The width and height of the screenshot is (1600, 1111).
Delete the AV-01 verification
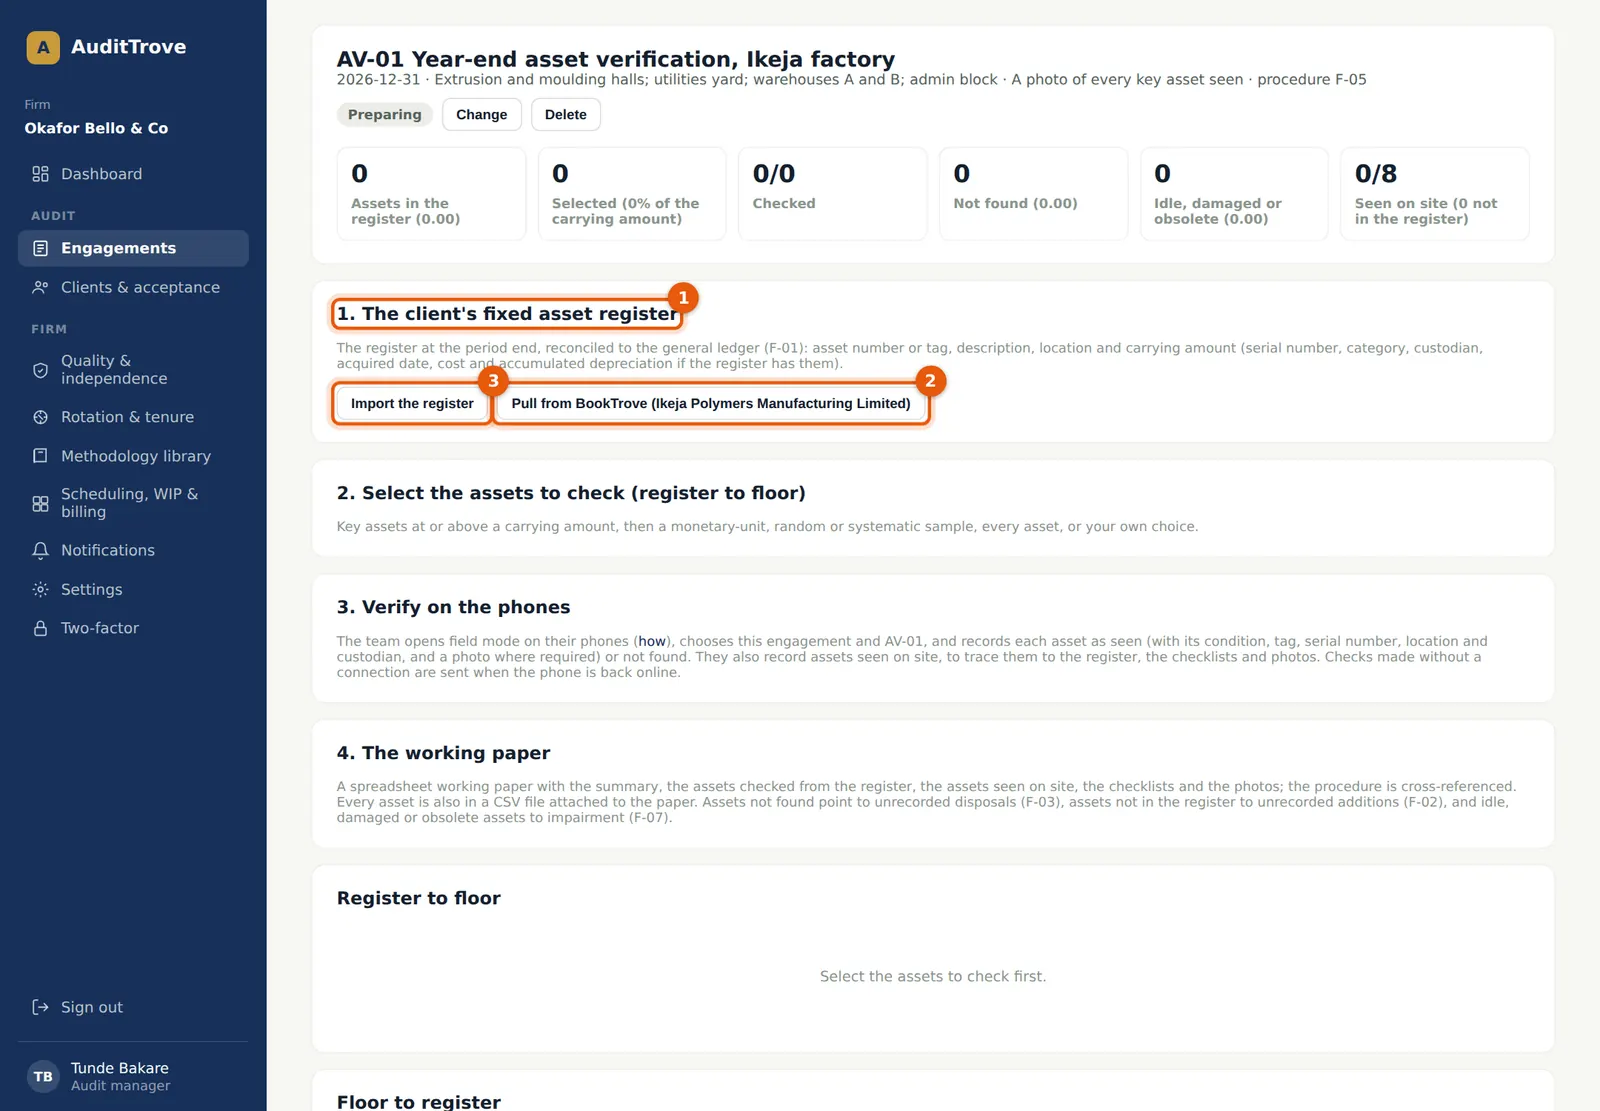click(x=566, y=115)
